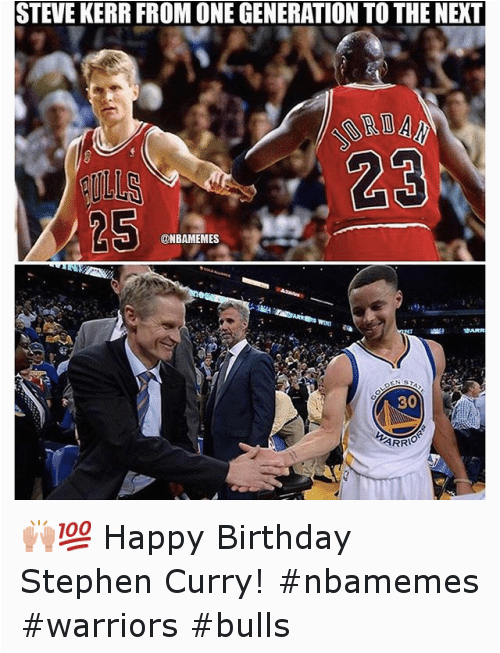This screenshot has height=653, width=500.
Task: Click the "Happy Birthday" caption text
Action: [227, 538]
